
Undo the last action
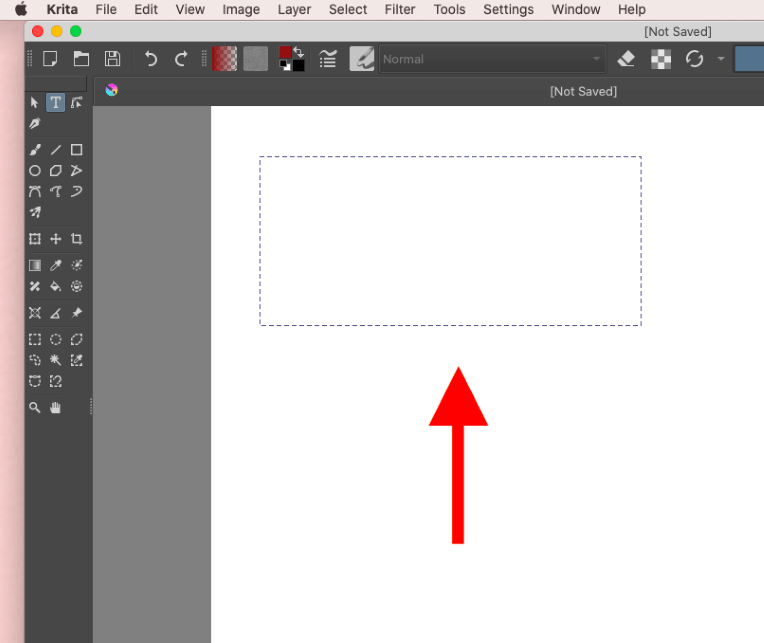coord(151,59)
